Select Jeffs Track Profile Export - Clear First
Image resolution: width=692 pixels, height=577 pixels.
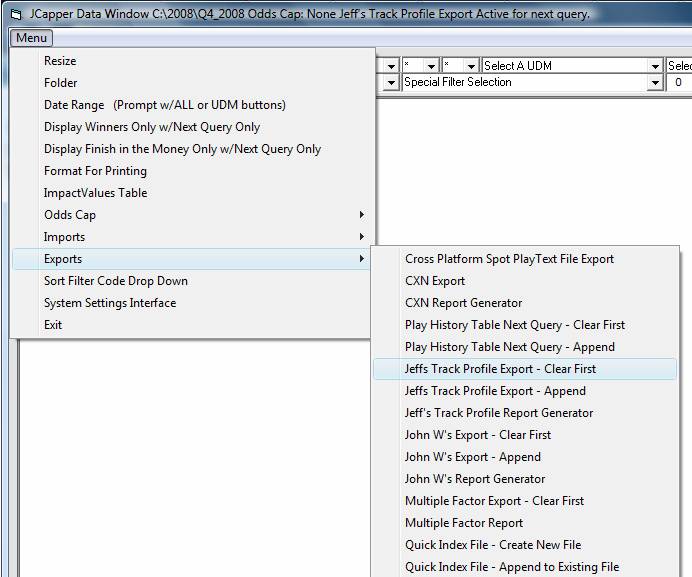(500, 369)
